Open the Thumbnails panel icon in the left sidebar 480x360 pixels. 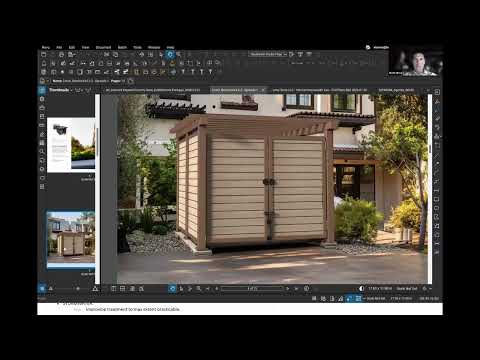[42, 90]
